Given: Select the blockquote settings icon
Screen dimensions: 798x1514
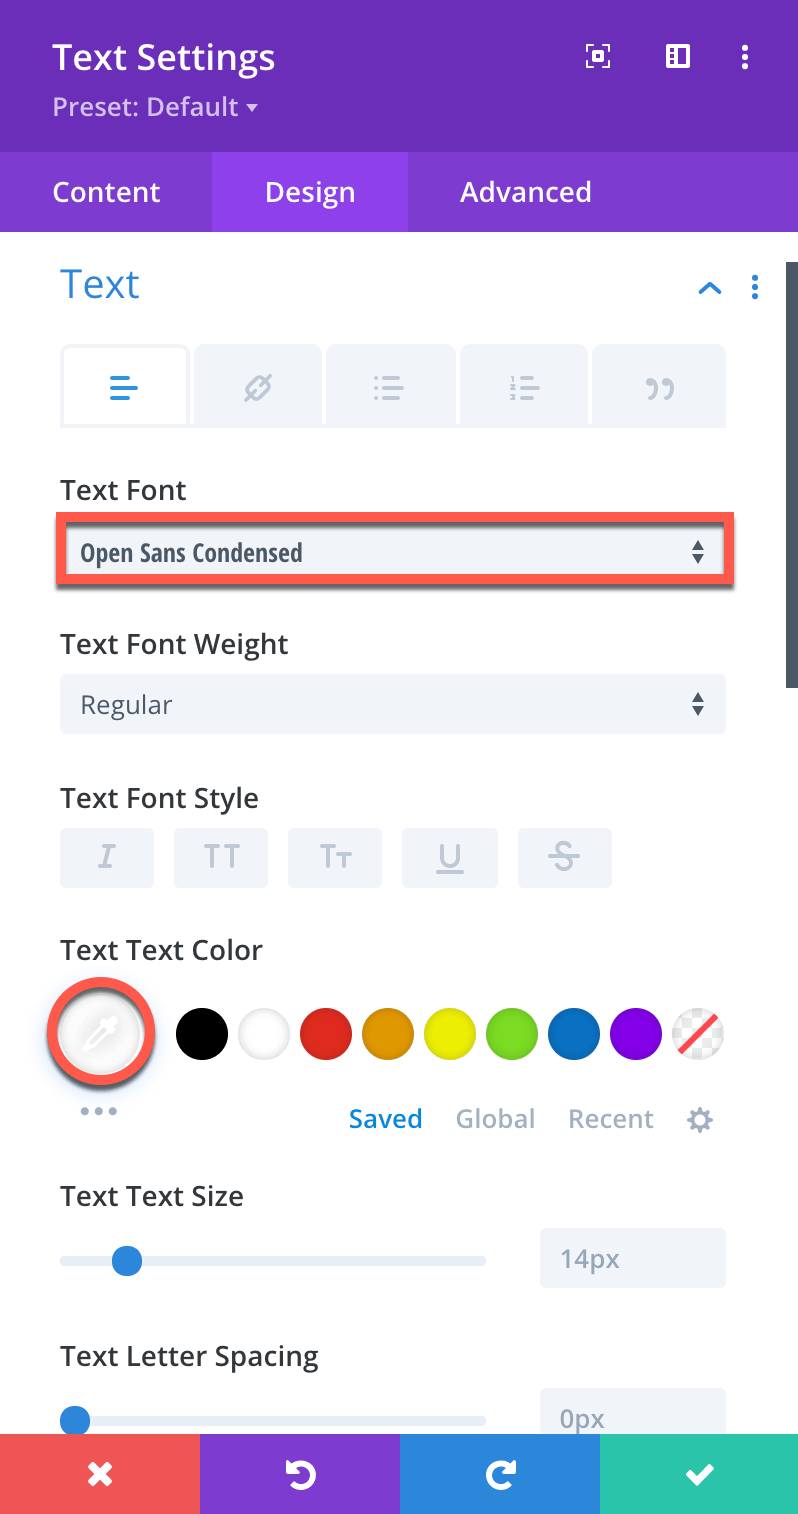Looking at the screenshot, I should (660, 386).
